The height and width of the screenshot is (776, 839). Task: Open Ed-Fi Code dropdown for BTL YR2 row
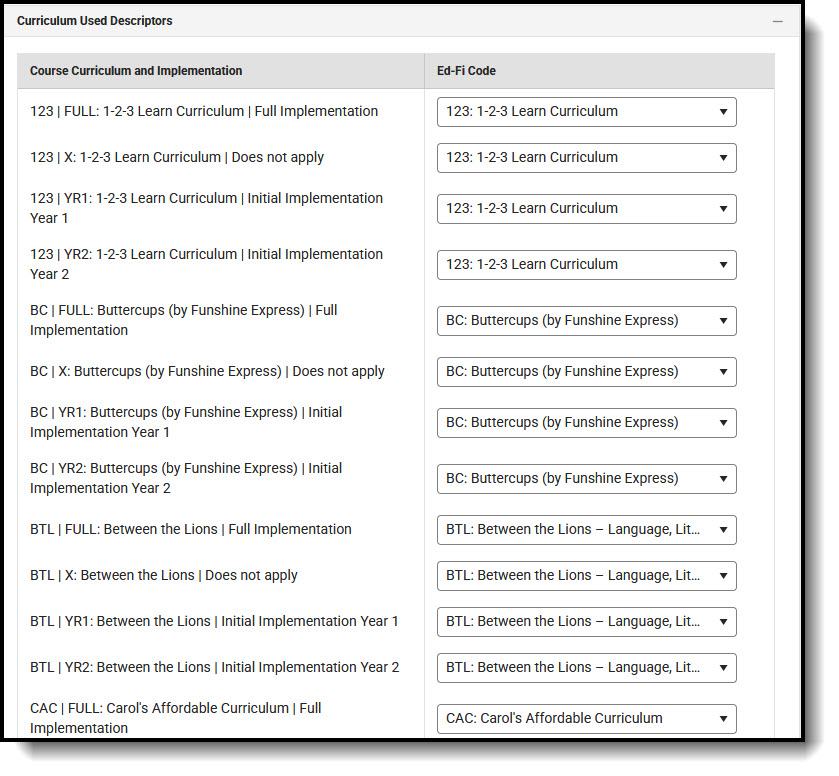pyautogui.click(x=586, y=668)
